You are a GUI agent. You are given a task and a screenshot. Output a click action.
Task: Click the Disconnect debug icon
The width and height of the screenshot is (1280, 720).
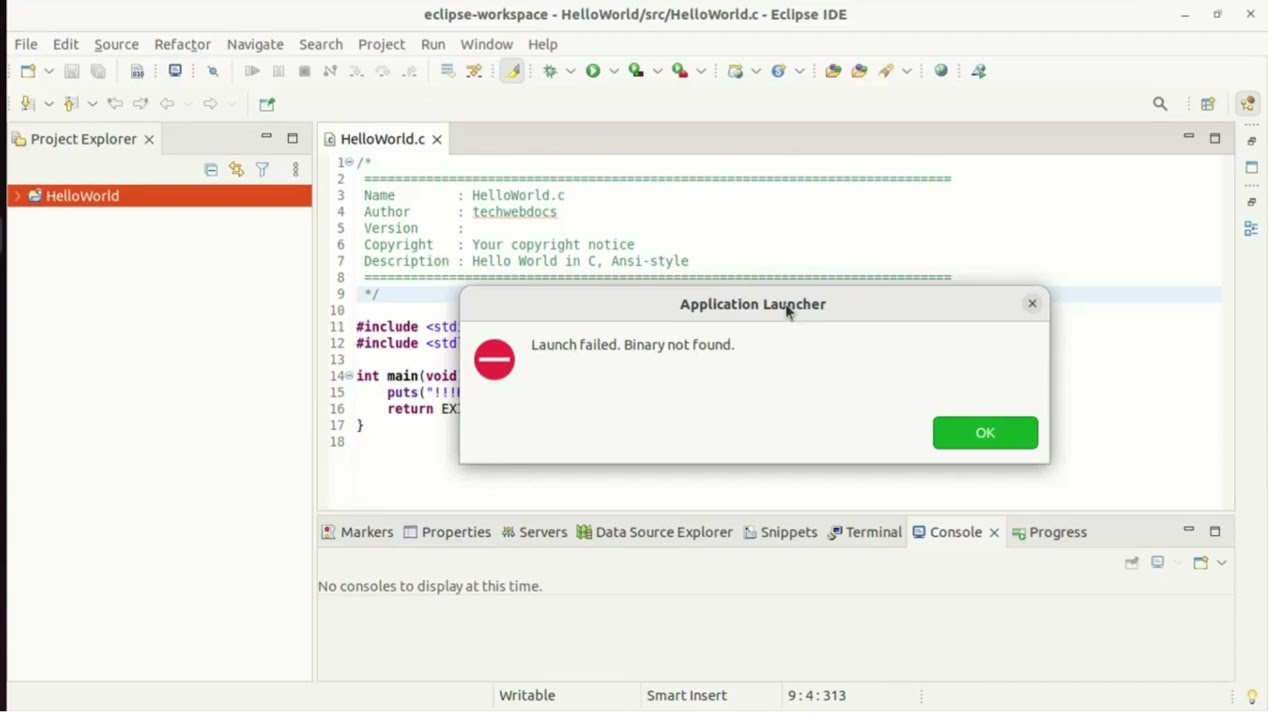[x=330, y=71]
